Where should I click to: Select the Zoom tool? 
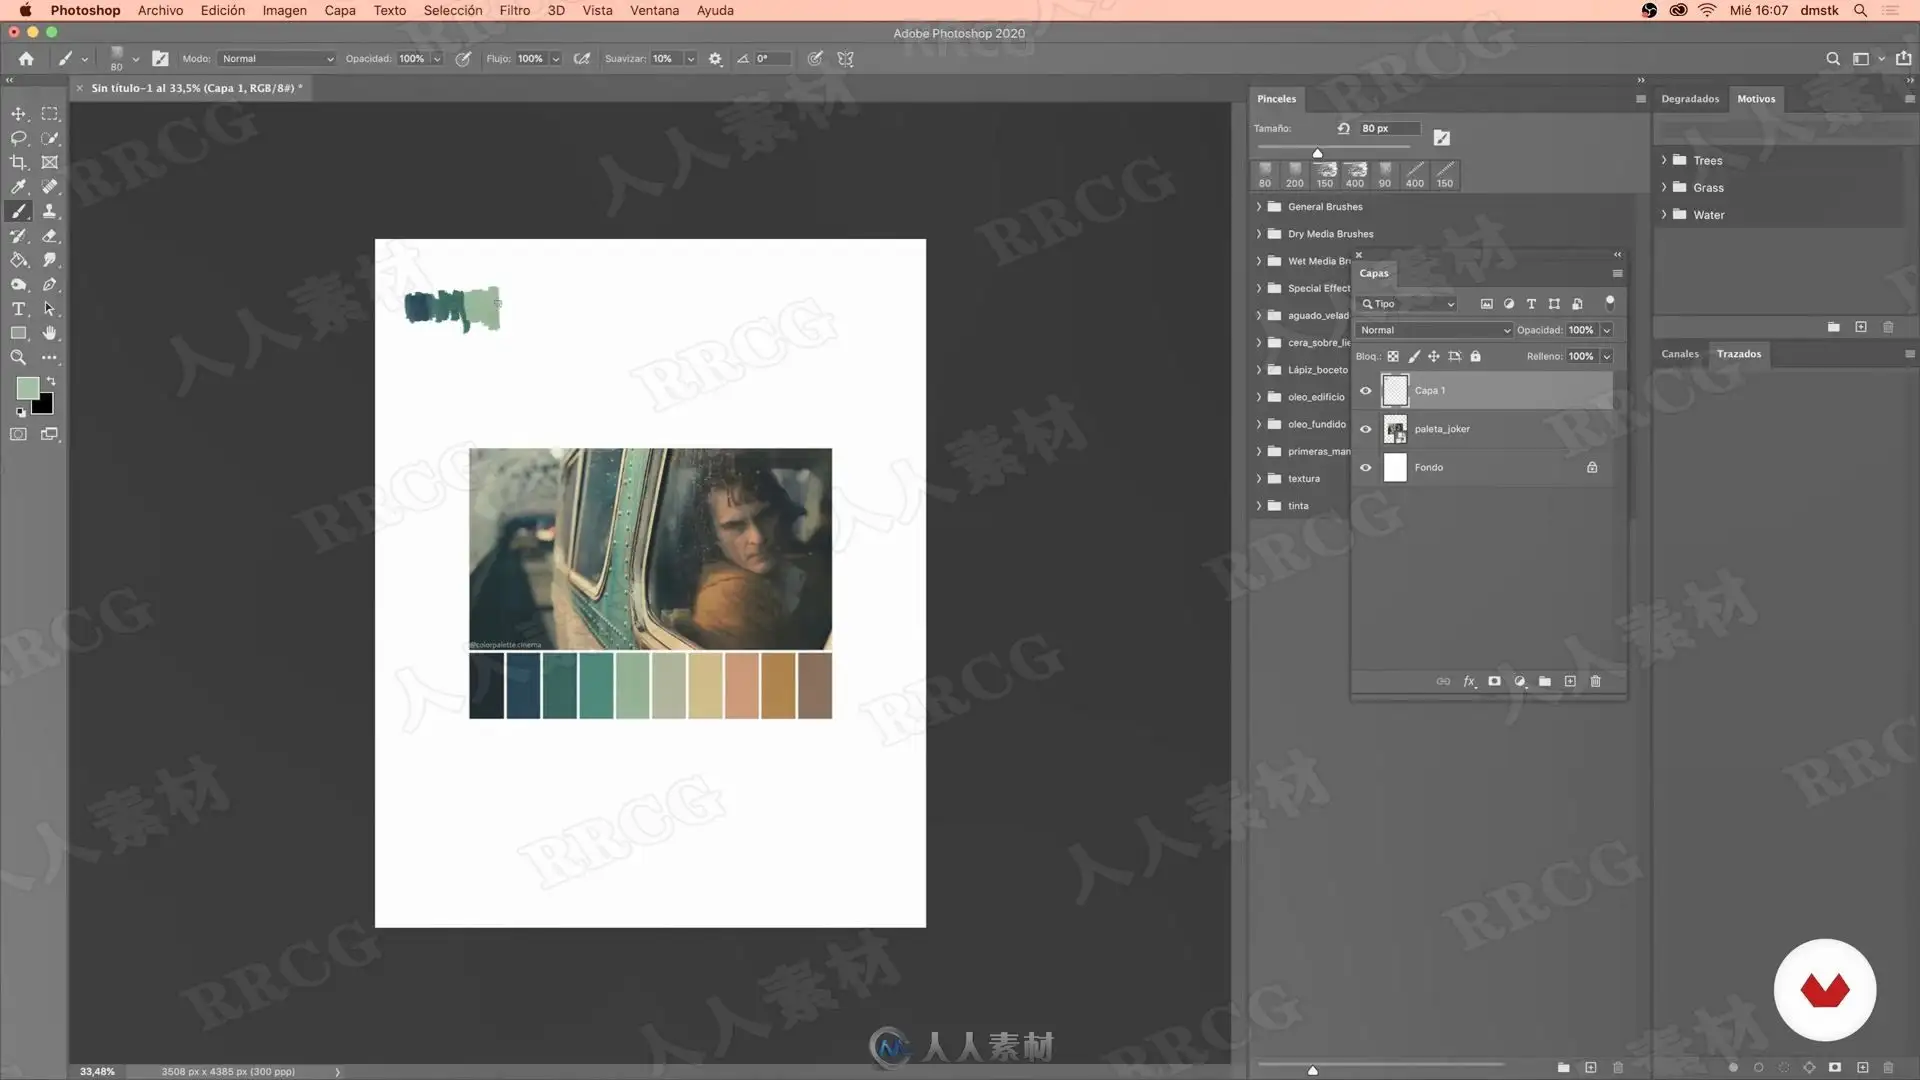pos(18,357)
